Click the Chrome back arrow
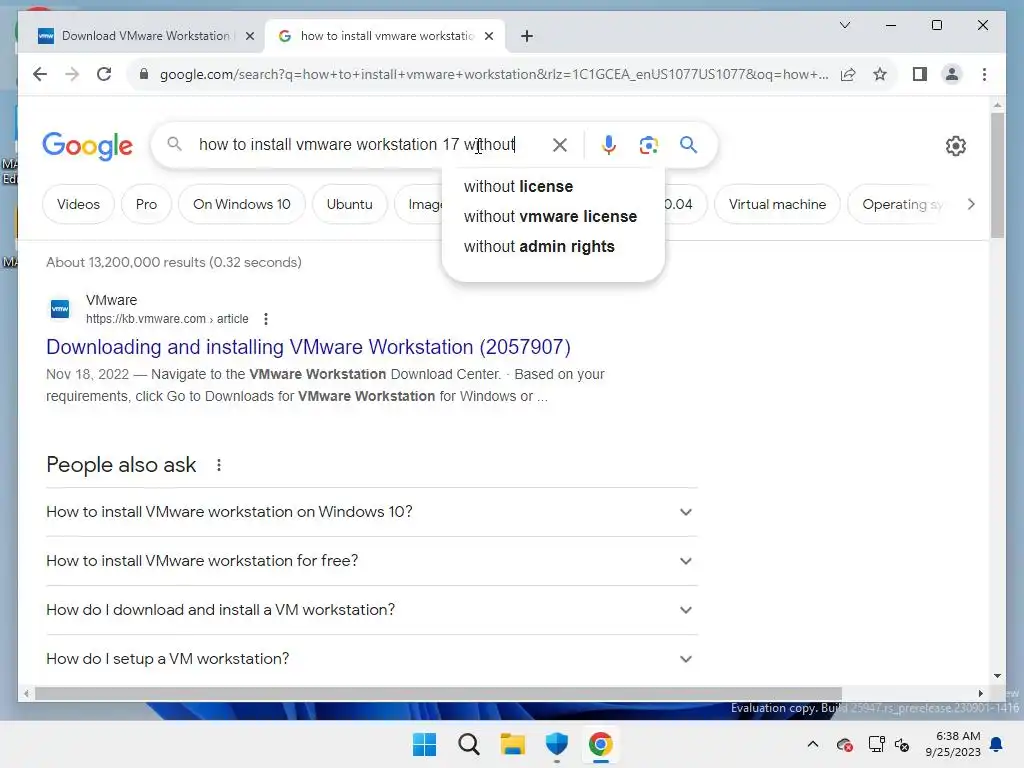Image resolution: width=1024 pixels, height=768 pixels. coord(40,74)
